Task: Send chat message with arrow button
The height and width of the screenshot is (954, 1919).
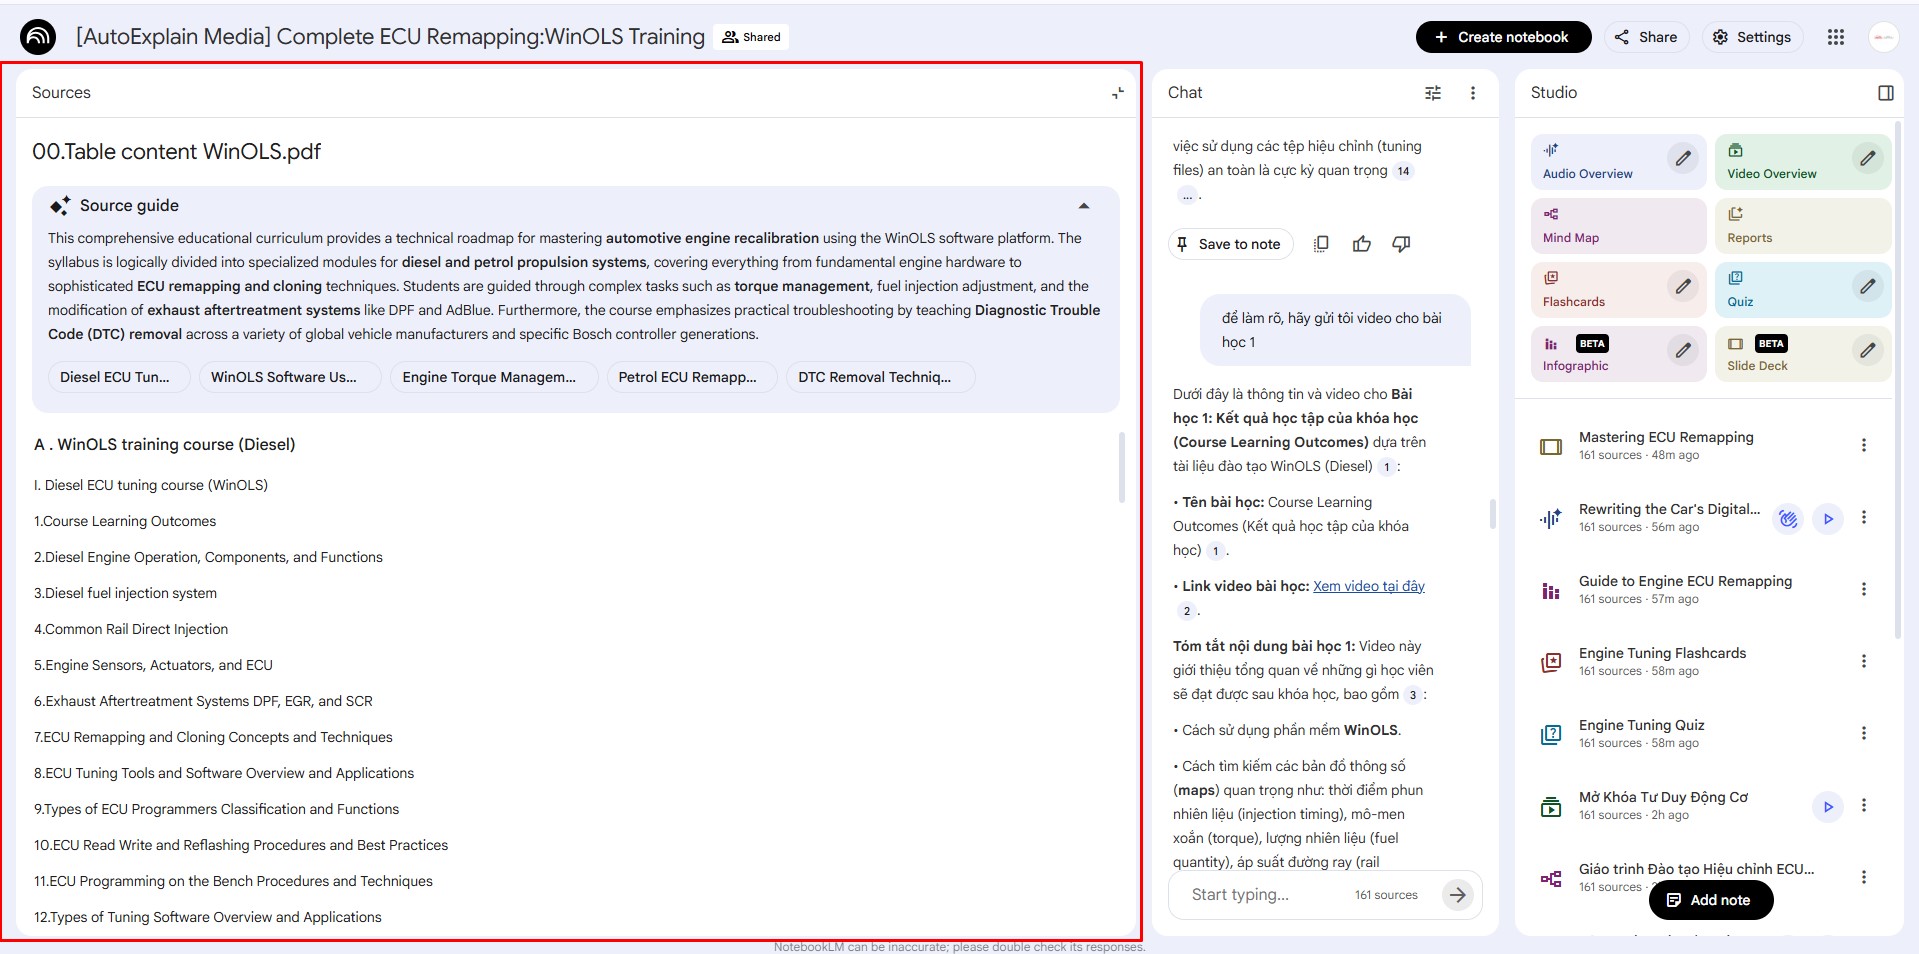Action: 1457,895
